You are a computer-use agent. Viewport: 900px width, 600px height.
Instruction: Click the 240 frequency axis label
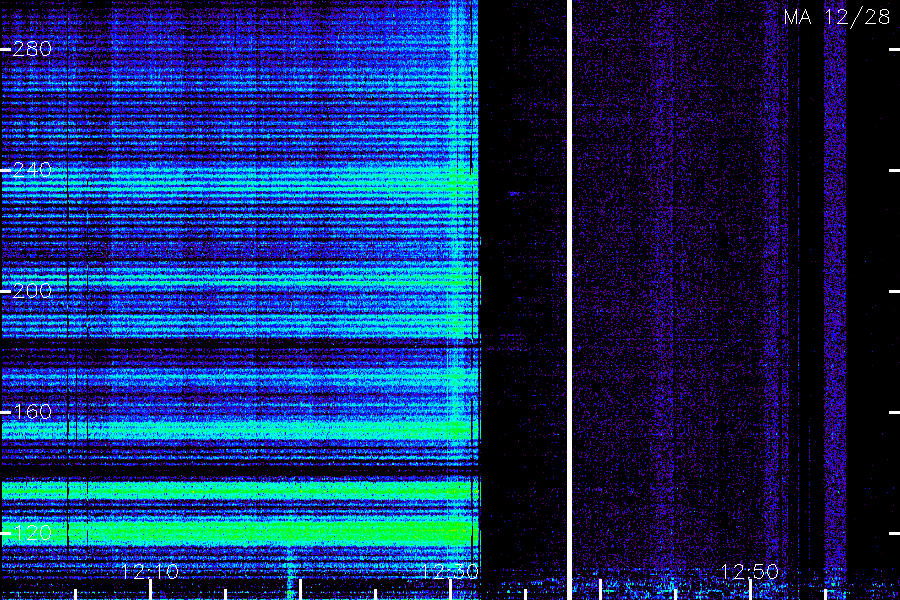[x=32, y=170]
